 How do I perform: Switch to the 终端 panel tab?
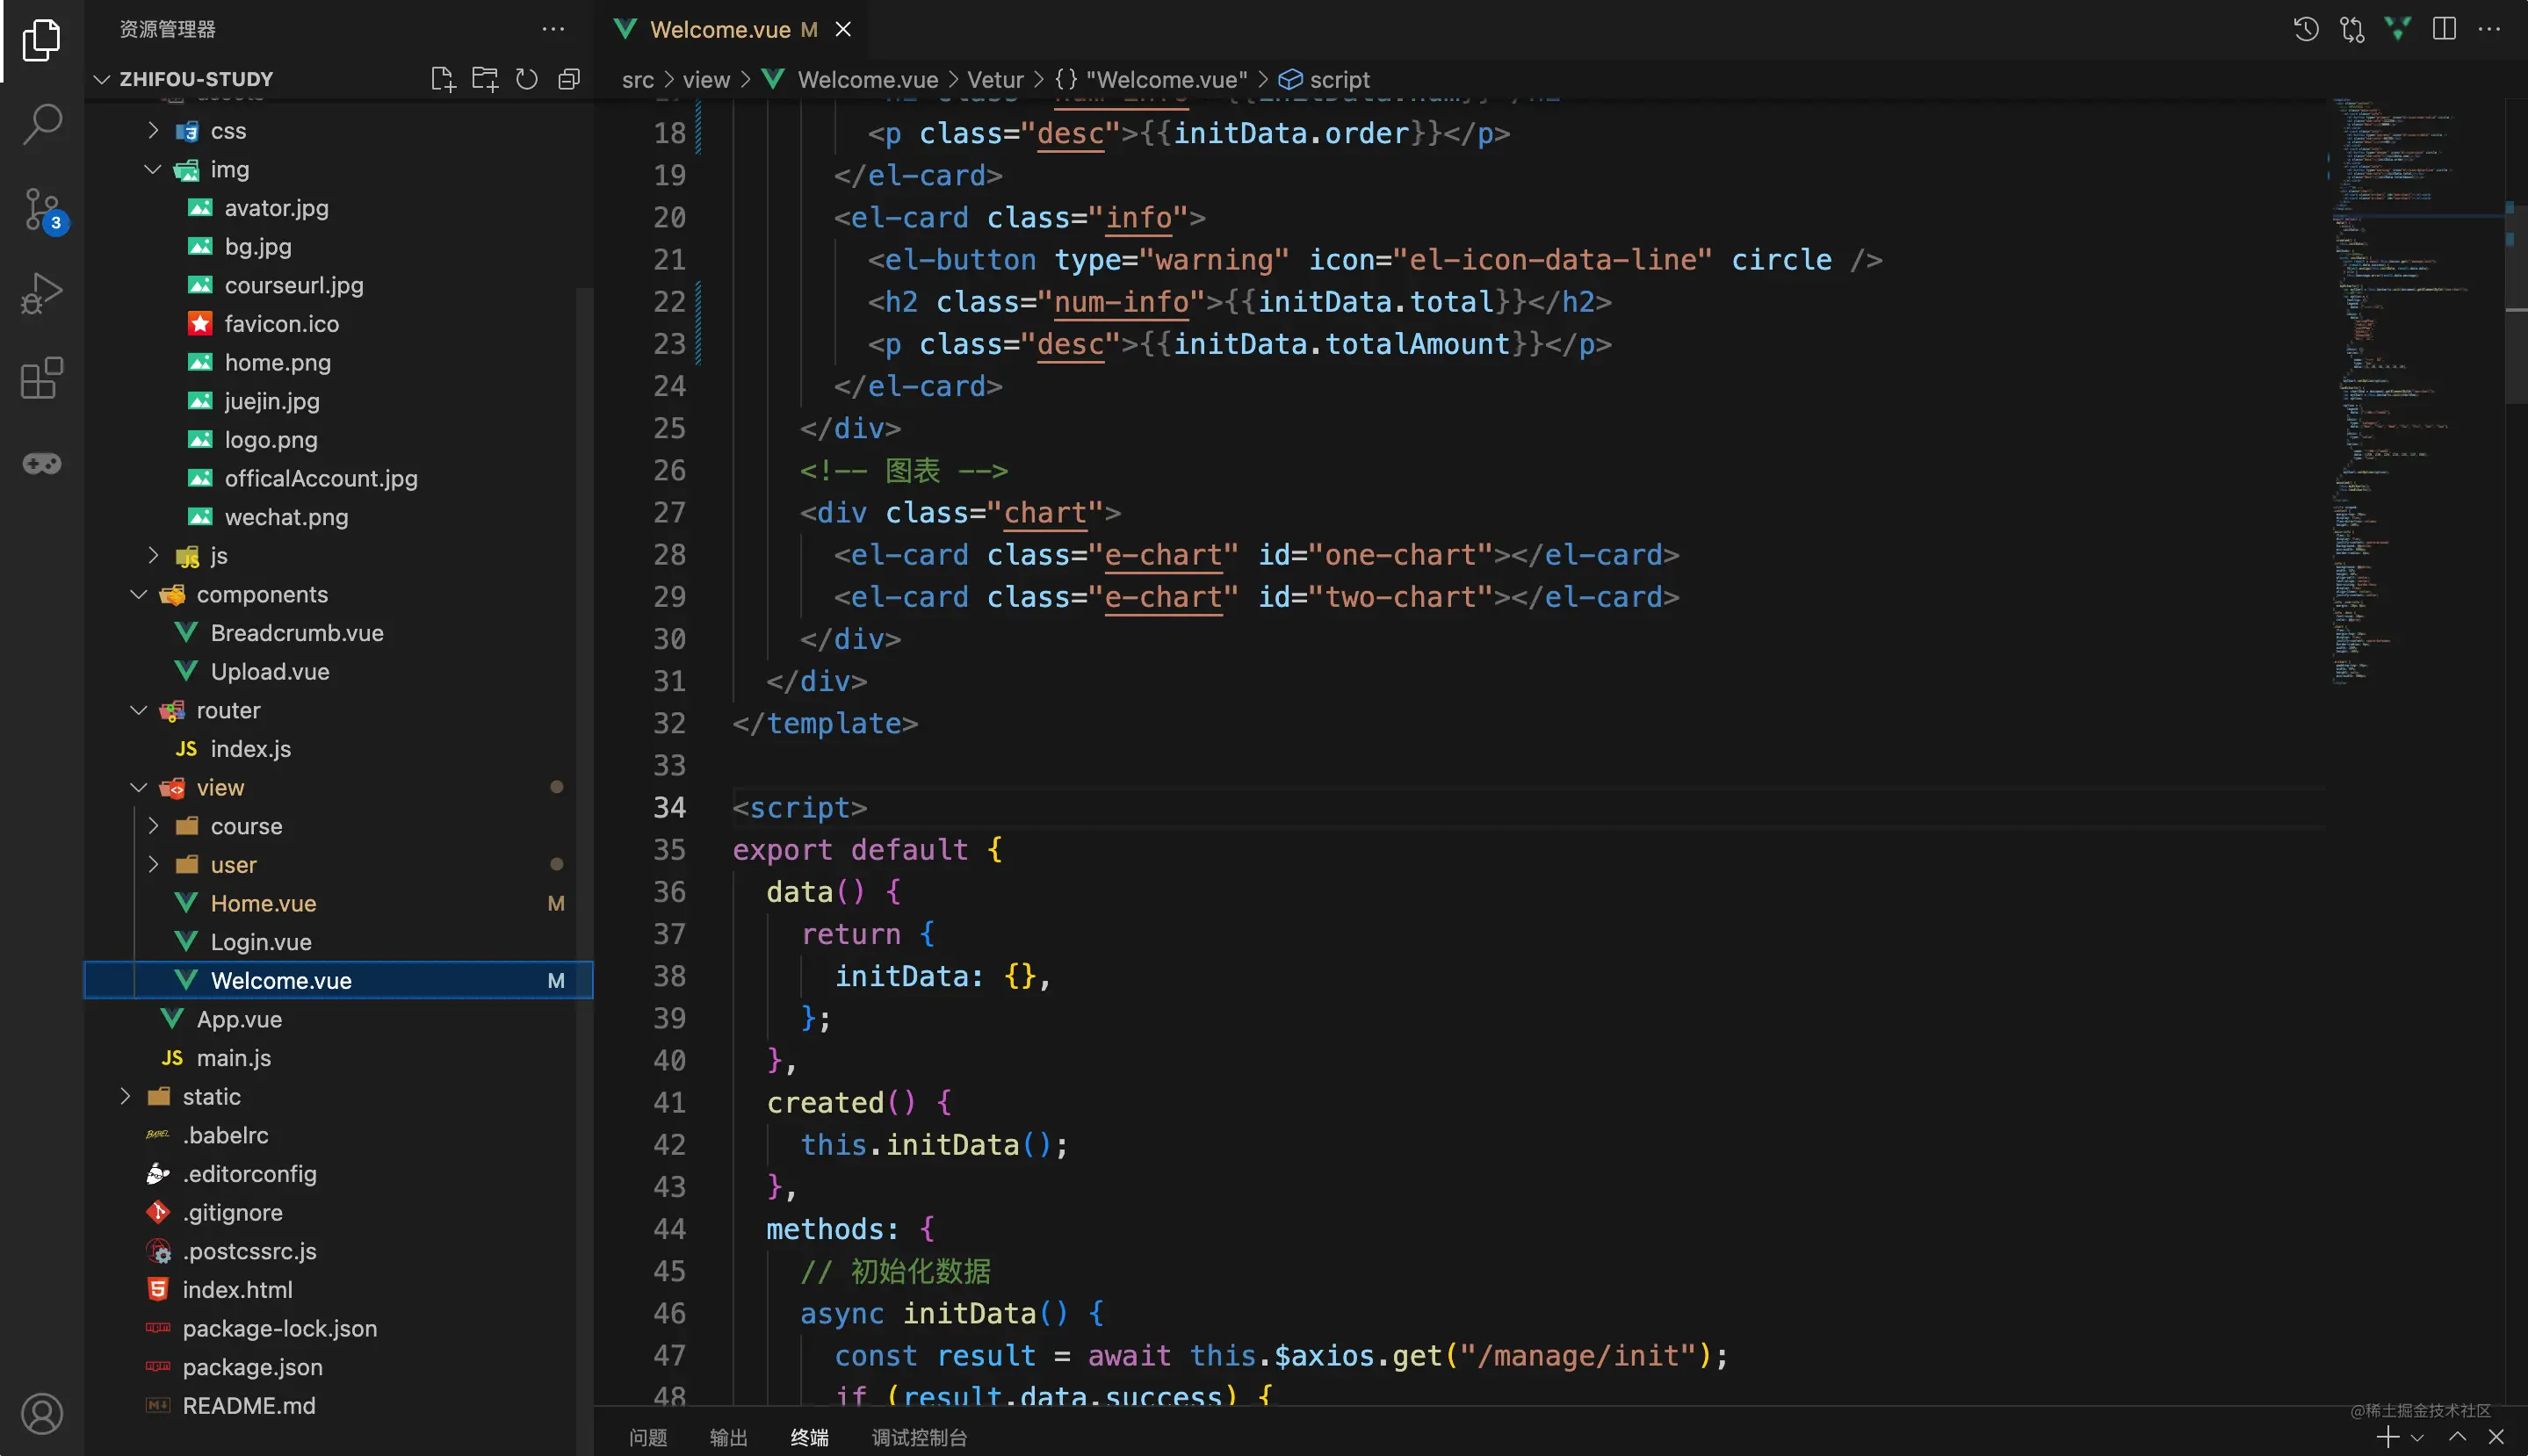click(x=809, y=1437)
